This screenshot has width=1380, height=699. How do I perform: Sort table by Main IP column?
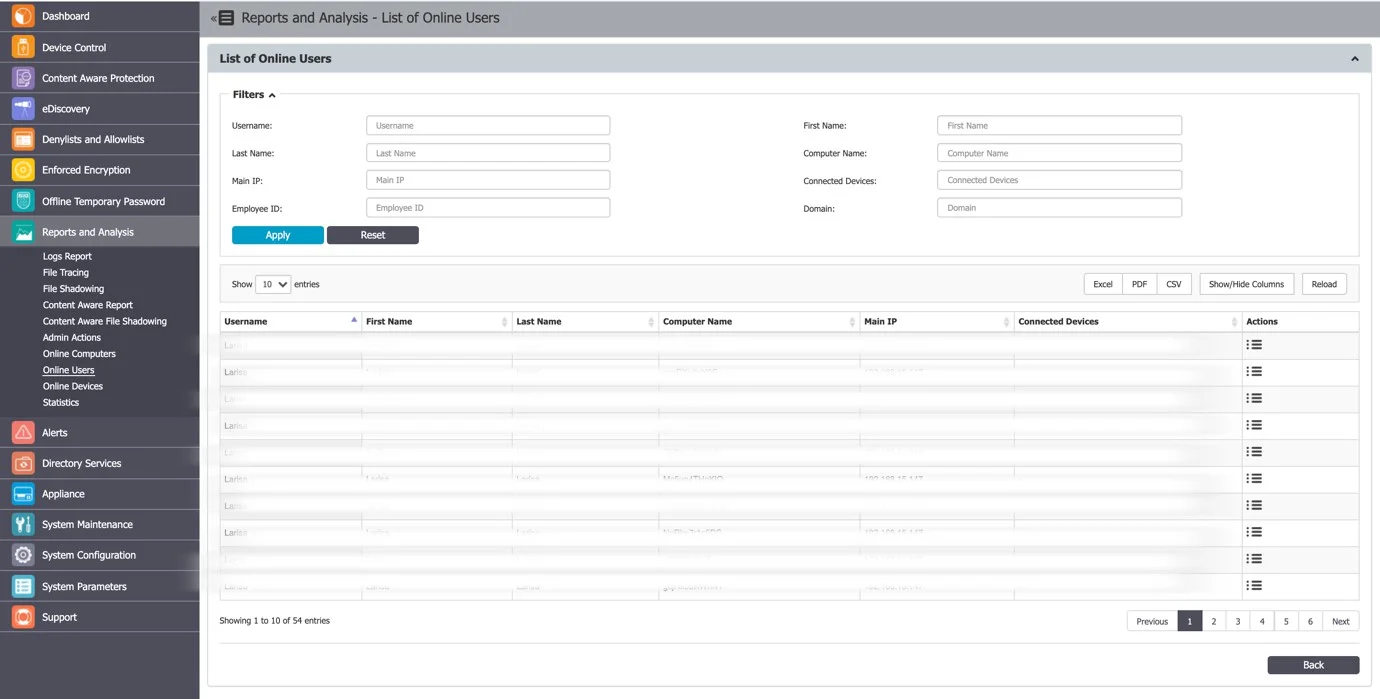[937, 321]
